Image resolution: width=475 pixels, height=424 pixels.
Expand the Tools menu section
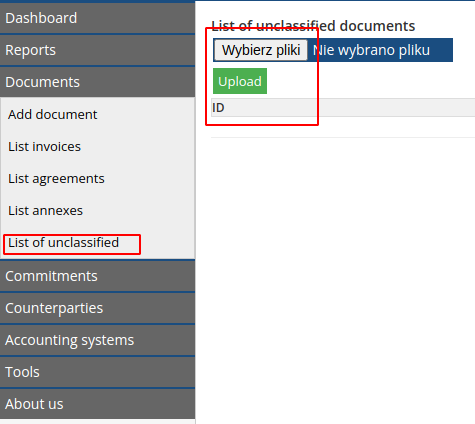click(97, 372)
